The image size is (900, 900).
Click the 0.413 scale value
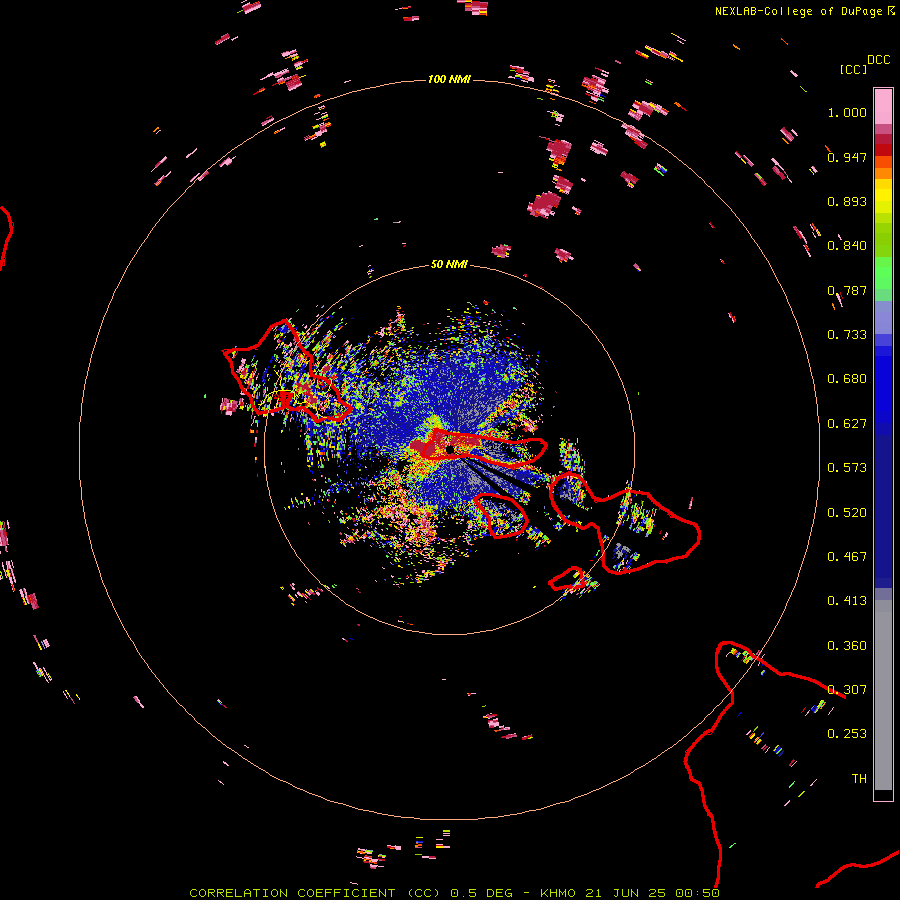[x=847, y=601]
